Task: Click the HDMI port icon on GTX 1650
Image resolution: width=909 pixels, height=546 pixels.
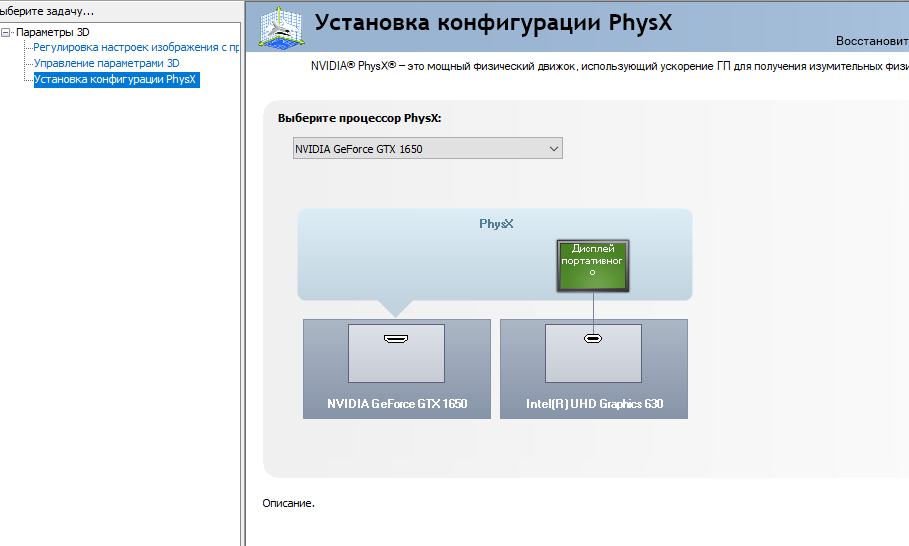Action: (396, 338)
